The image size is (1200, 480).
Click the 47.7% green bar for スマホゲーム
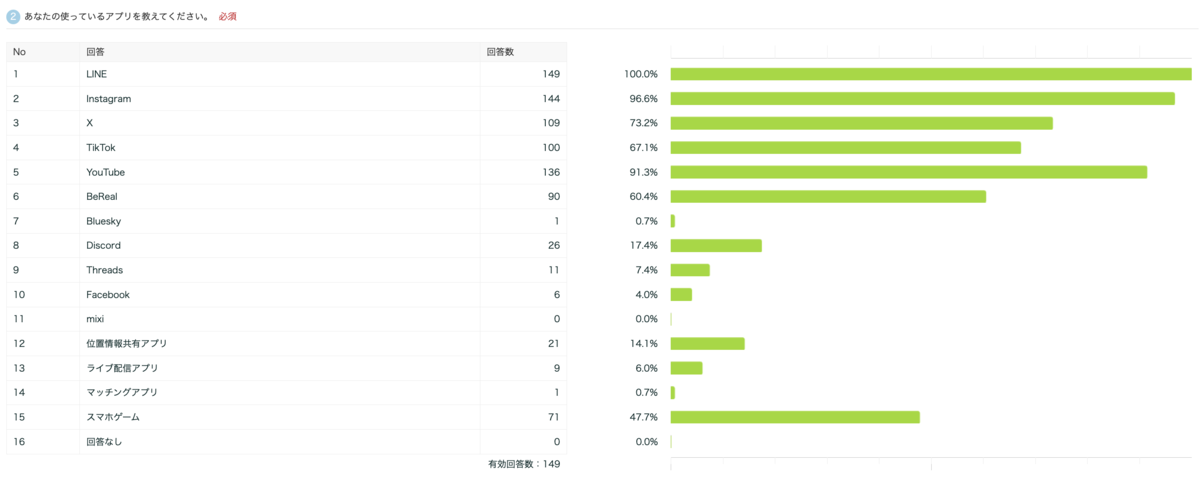(795, 417)
